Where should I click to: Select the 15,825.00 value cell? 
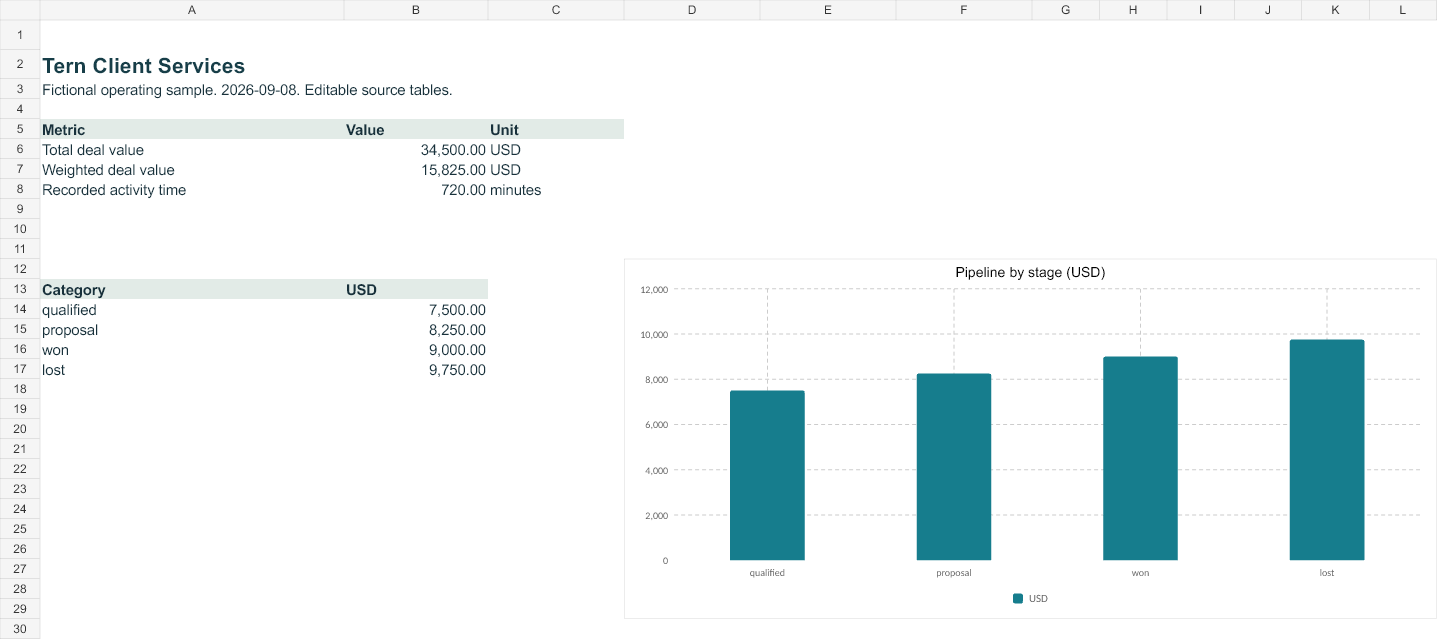tap(416, 170)
